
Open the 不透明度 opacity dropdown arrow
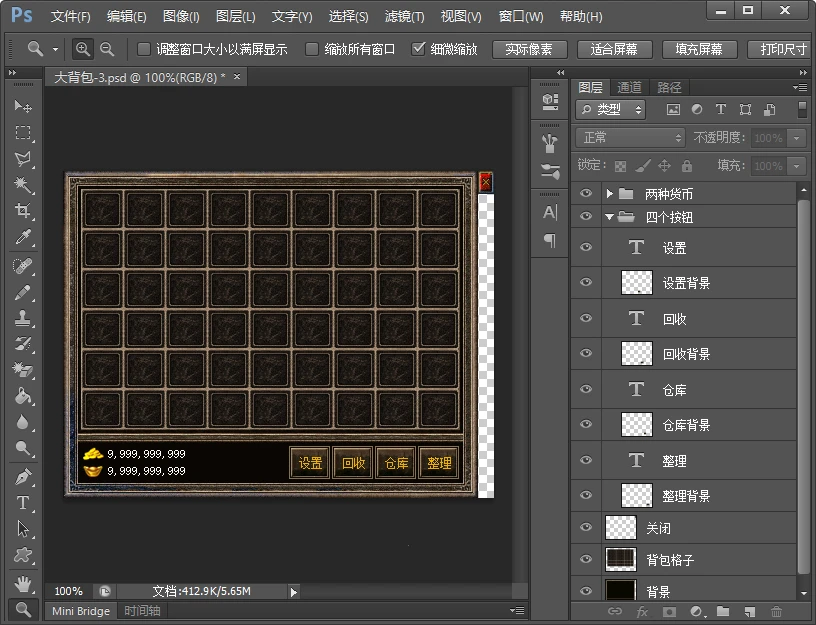click(x=797, y=138)
